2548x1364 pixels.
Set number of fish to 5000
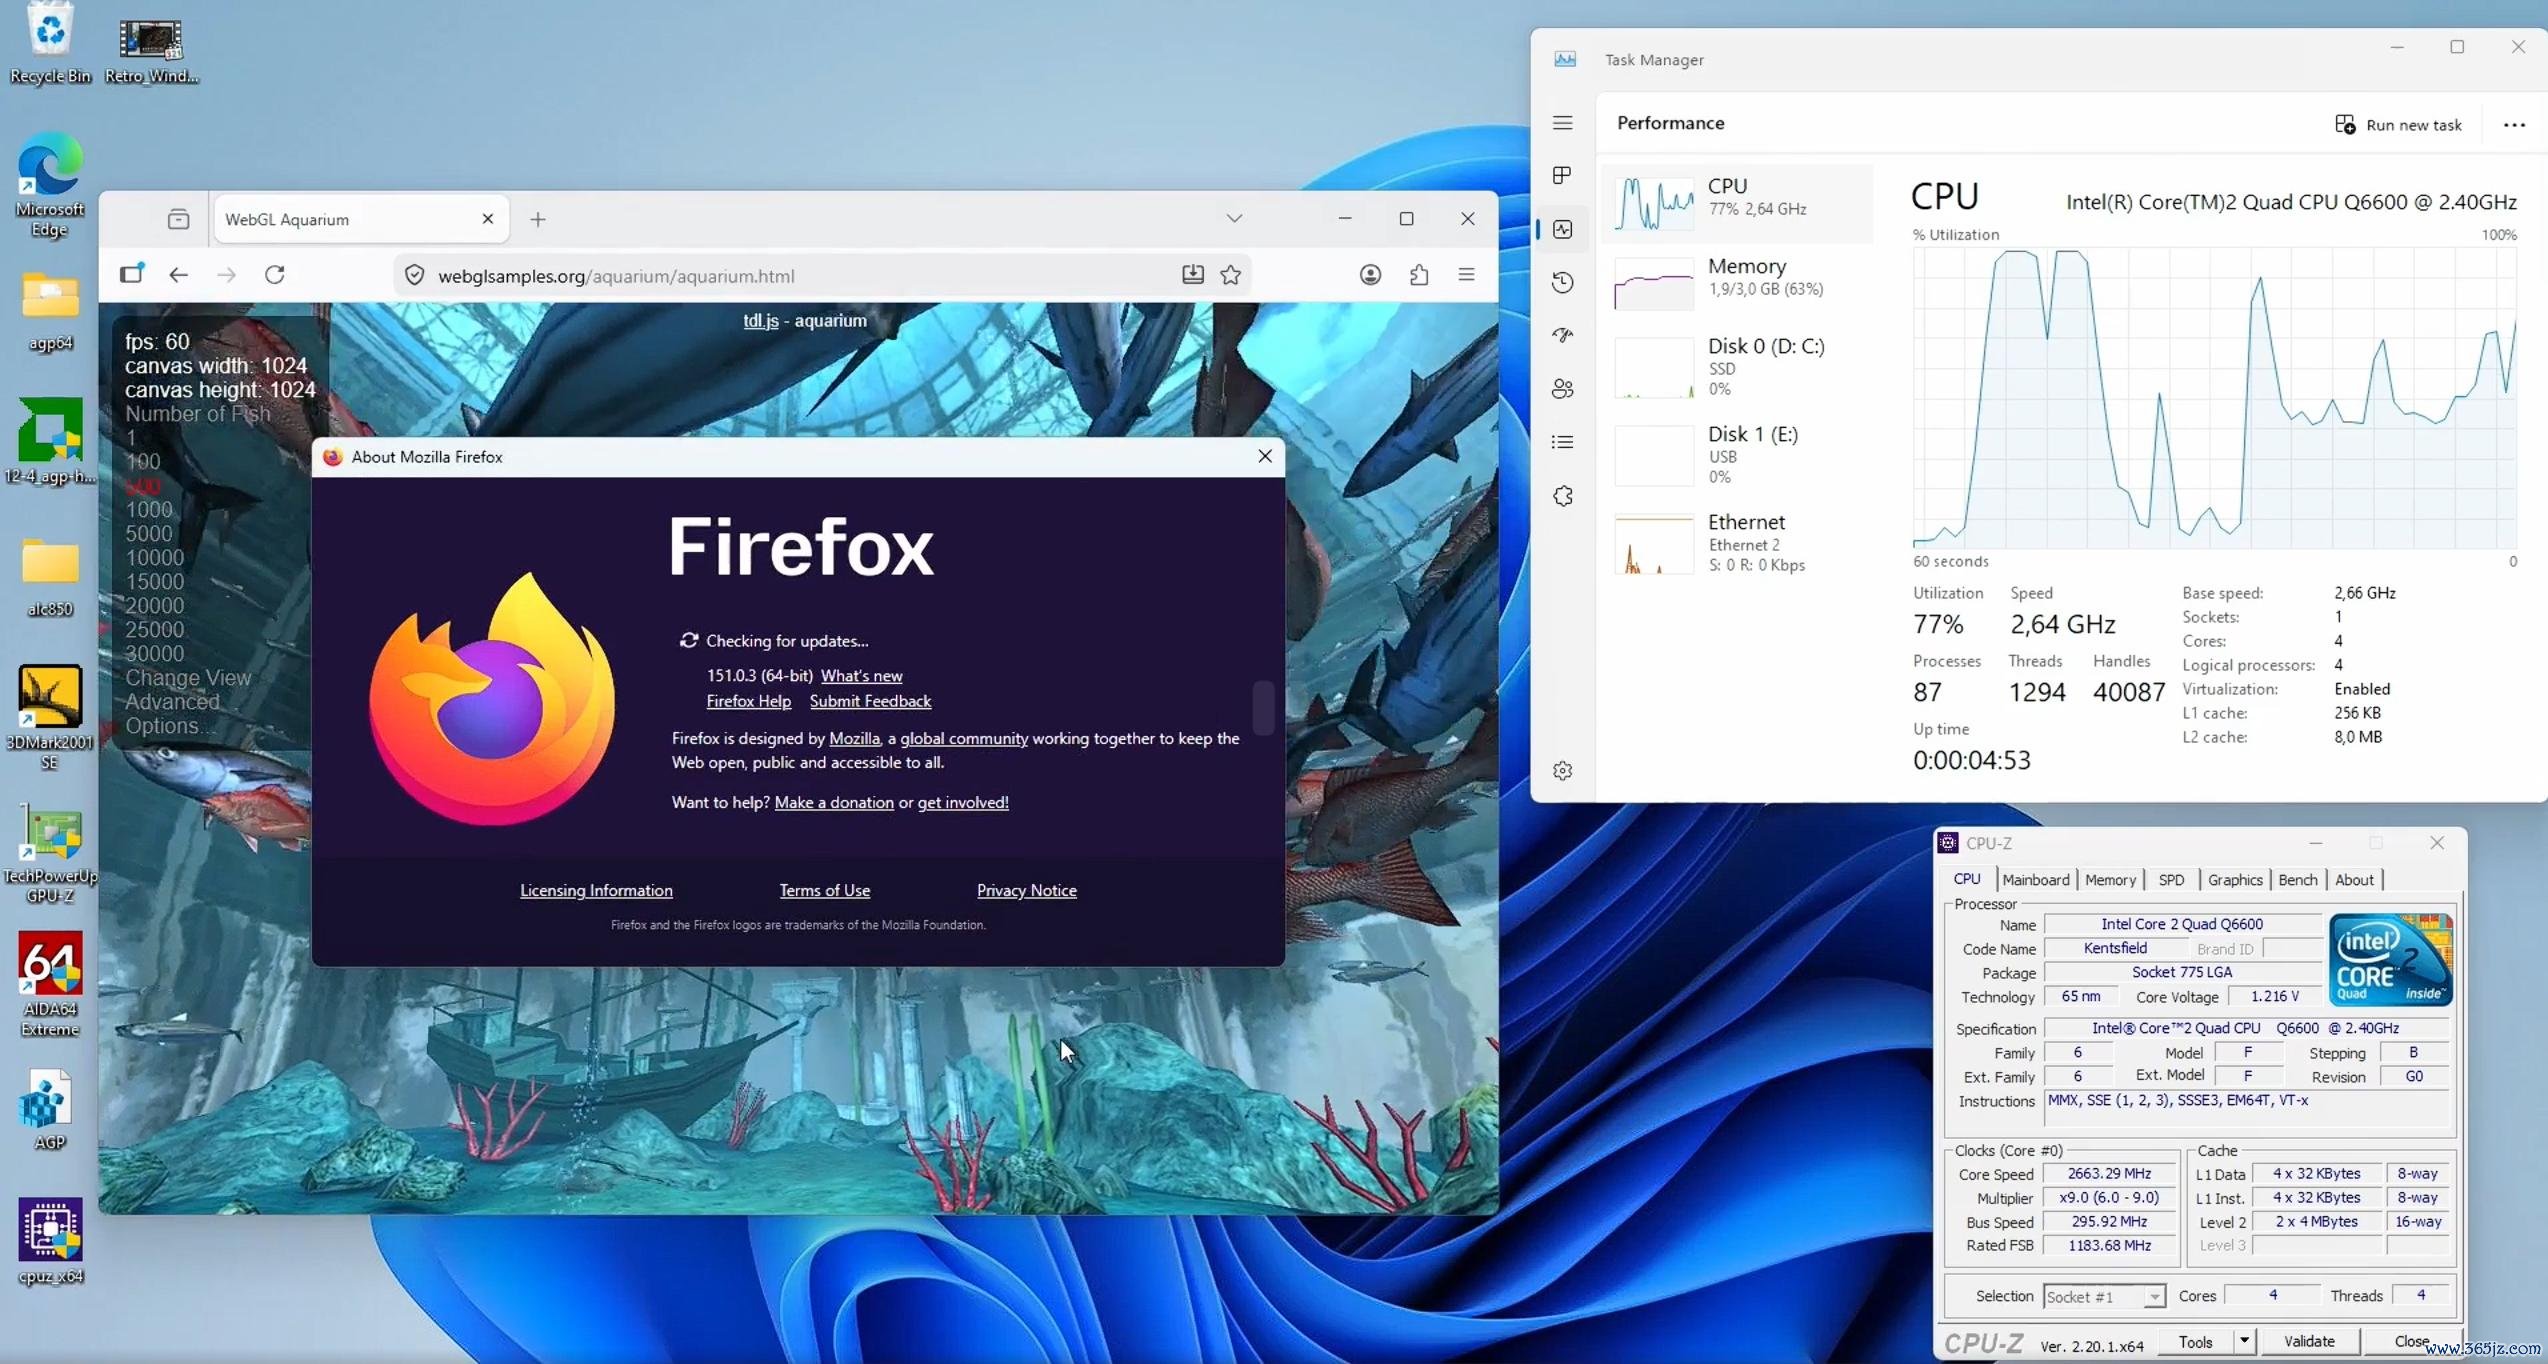[149, 534]
